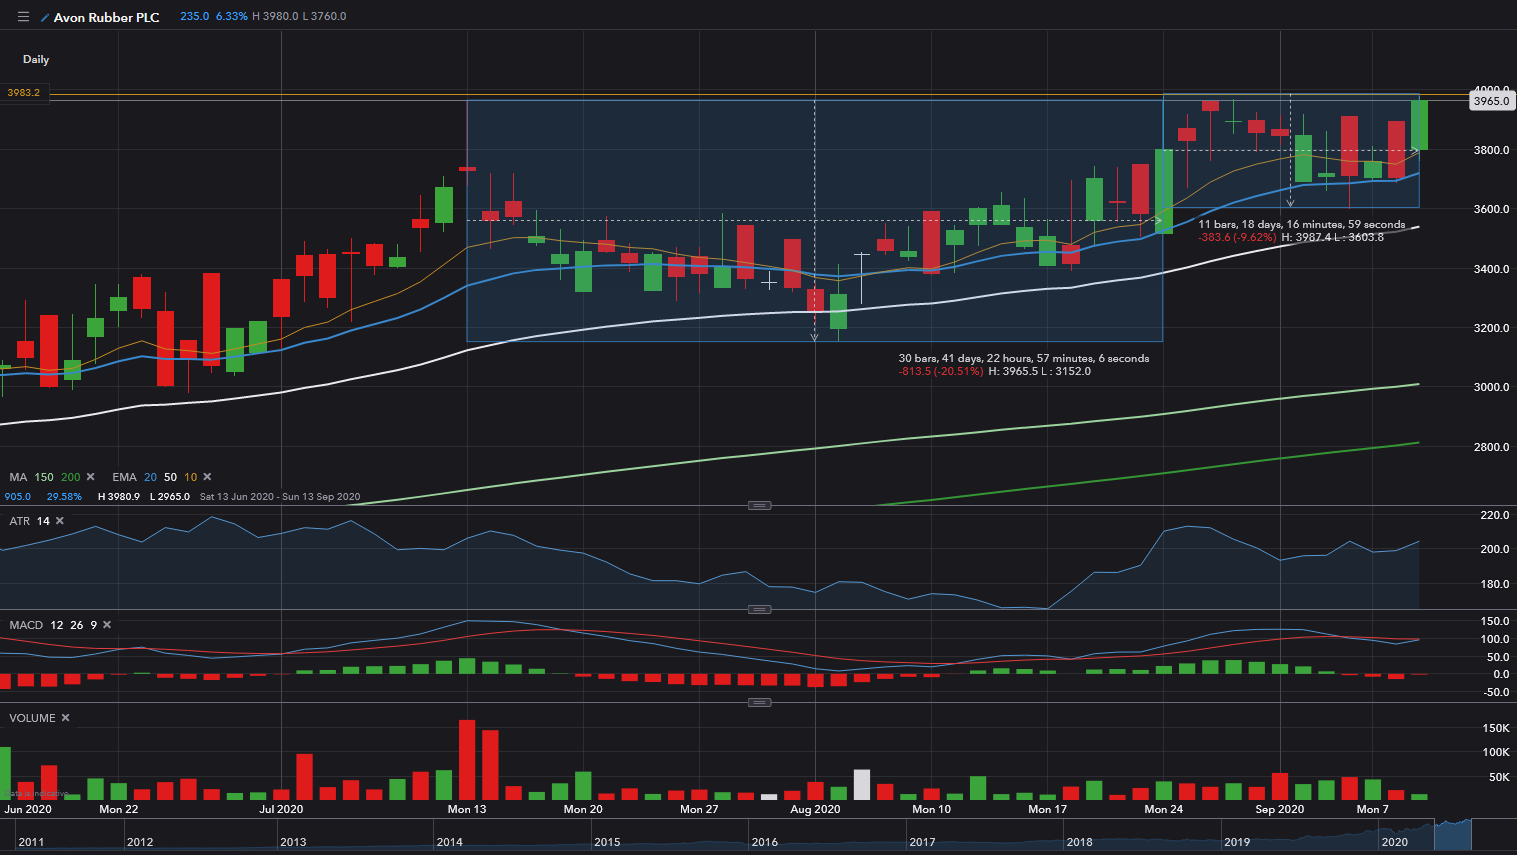Remove the MA indicator with its X
Screen dimensions: 1517x855
[x=91, y=477]
